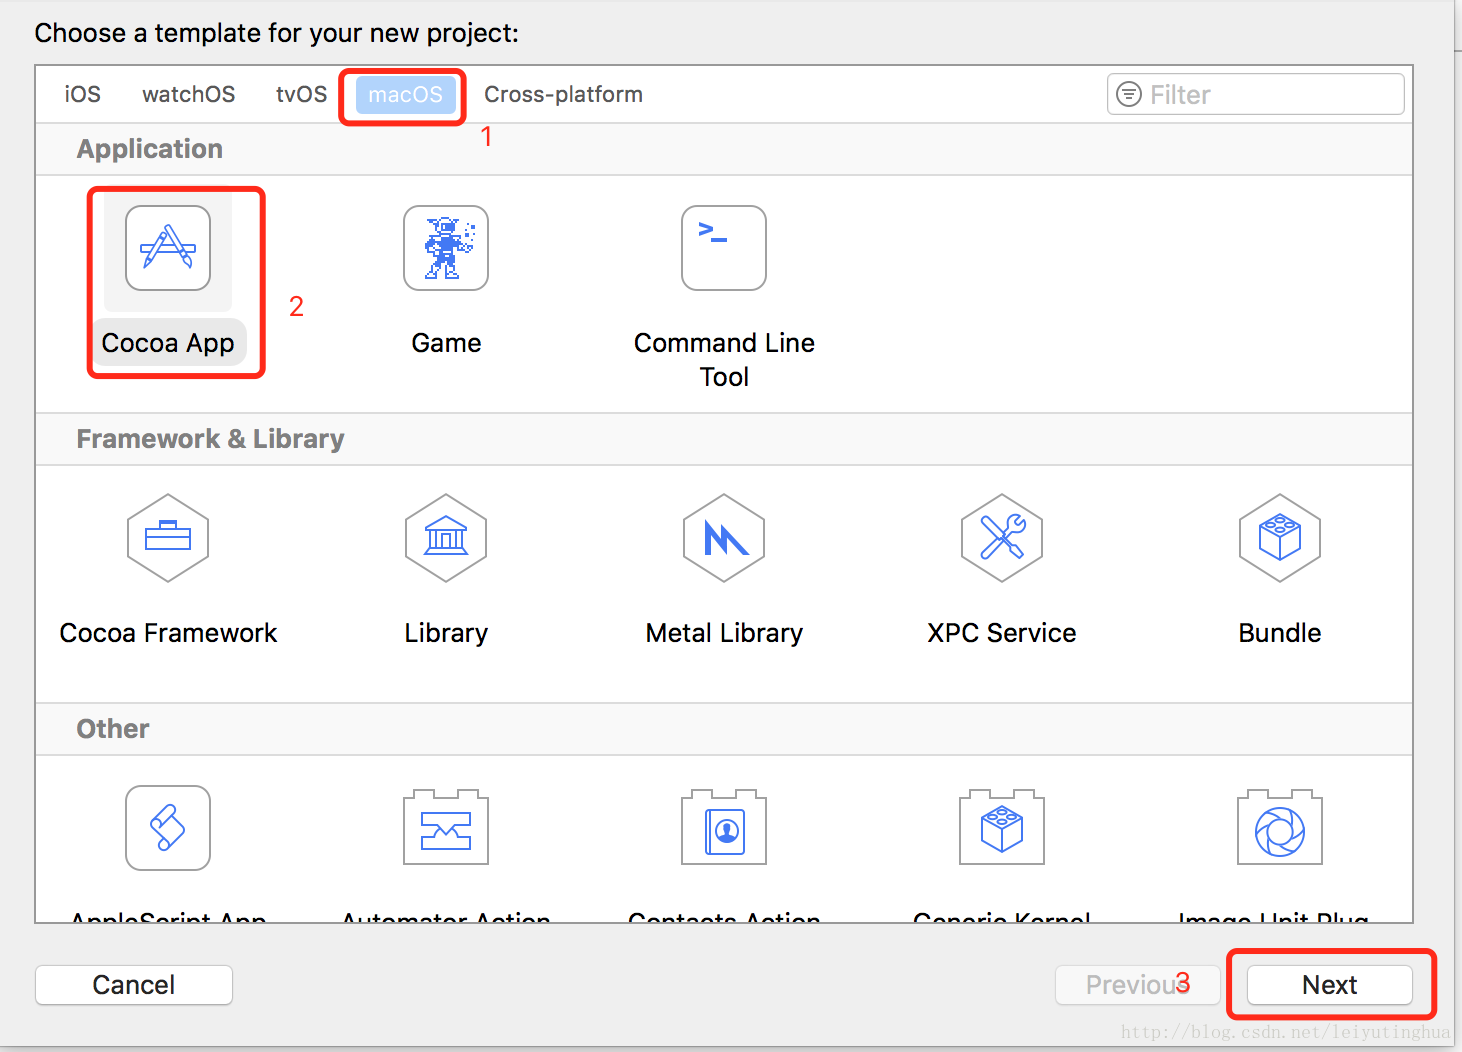The width and height of the screenshot is (1462, 1052).
Task: Select the macOS platform tab
Action: tap(405, 94)
